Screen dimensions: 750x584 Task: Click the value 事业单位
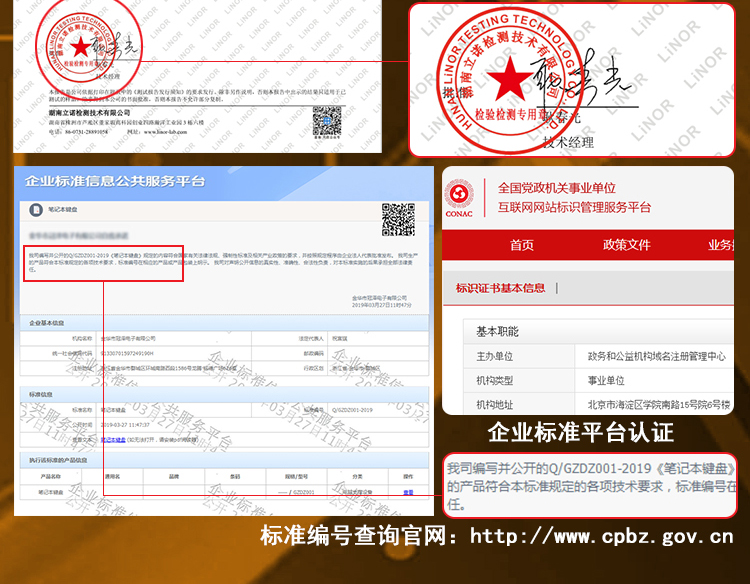[x=606, y=381]
